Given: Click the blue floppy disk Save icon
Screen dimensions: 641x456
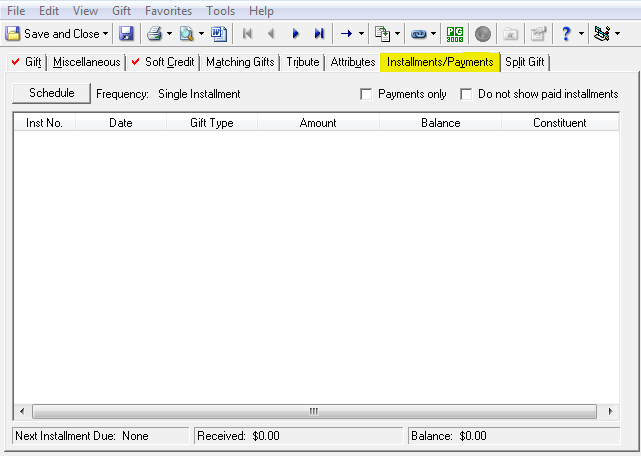Looking at the screenshot, I should 126,34.
